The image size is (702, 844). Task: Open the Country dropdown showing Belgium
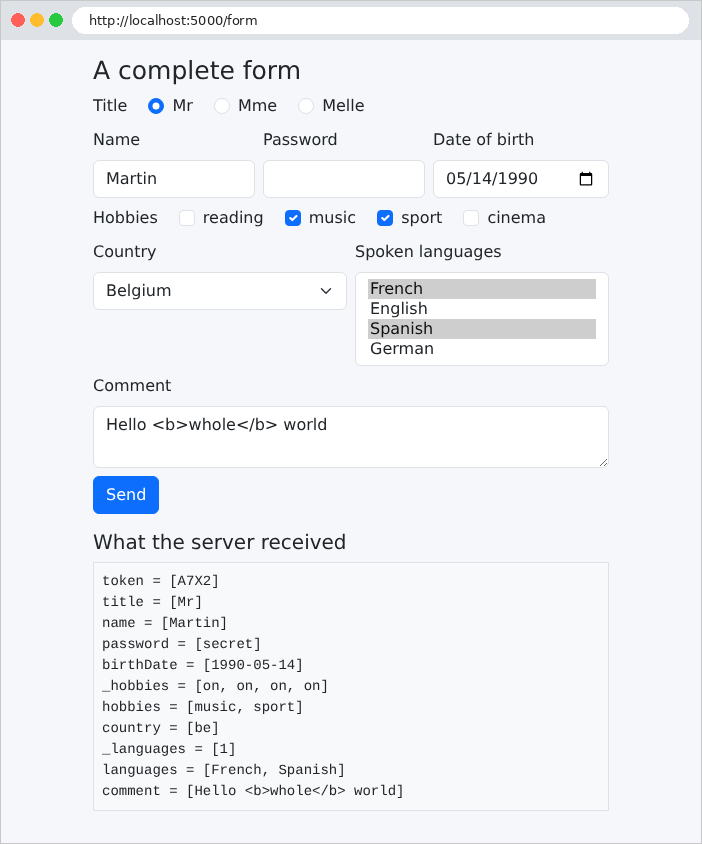(220, 291)
